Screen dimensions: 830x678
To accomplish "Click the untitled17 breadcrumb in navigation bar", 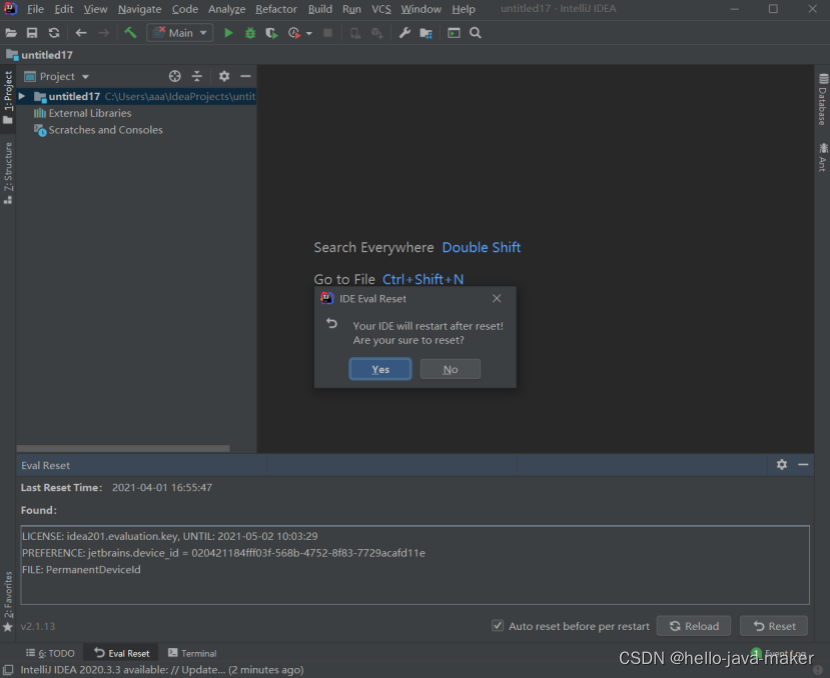I will [x=40, y=55].
